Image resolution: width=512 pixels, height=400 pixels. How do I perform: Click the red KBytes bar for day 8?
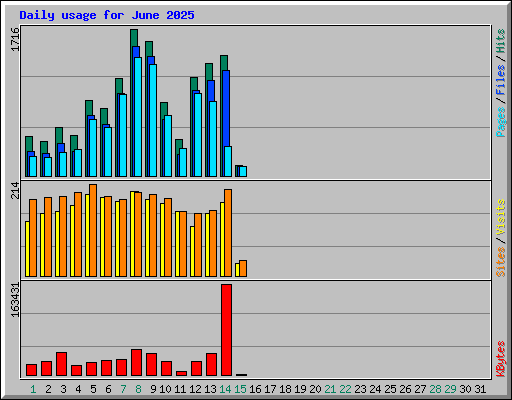[x=136, y=363]
